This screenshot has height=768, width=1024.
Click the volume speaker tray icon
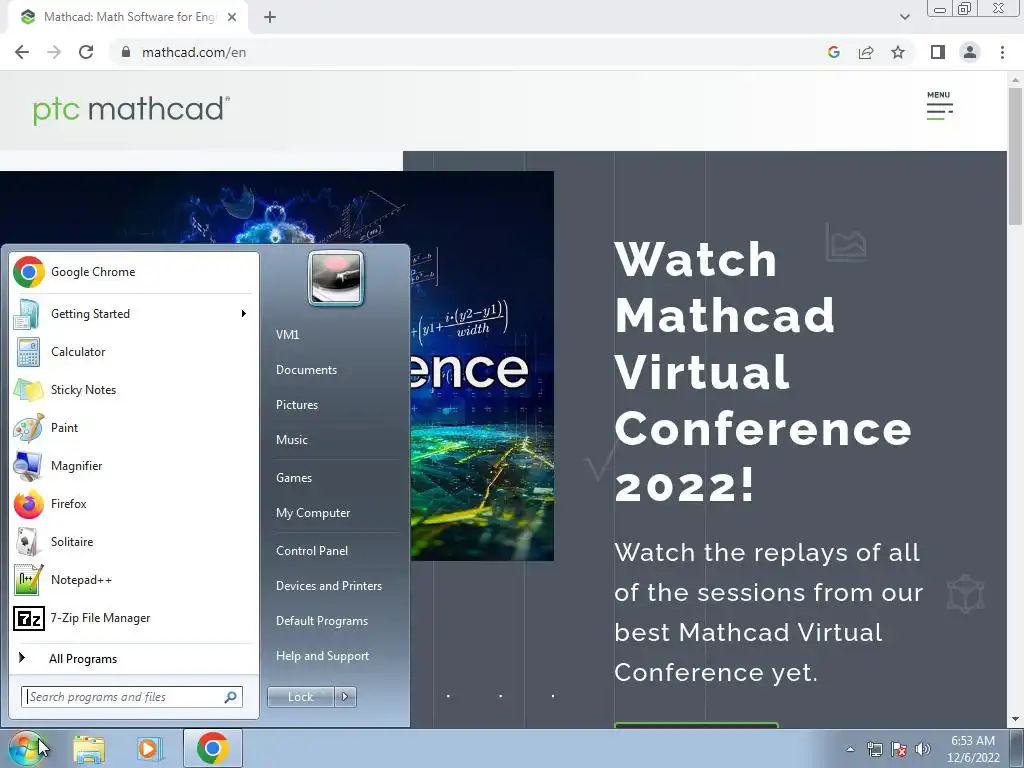click(922, 749)
